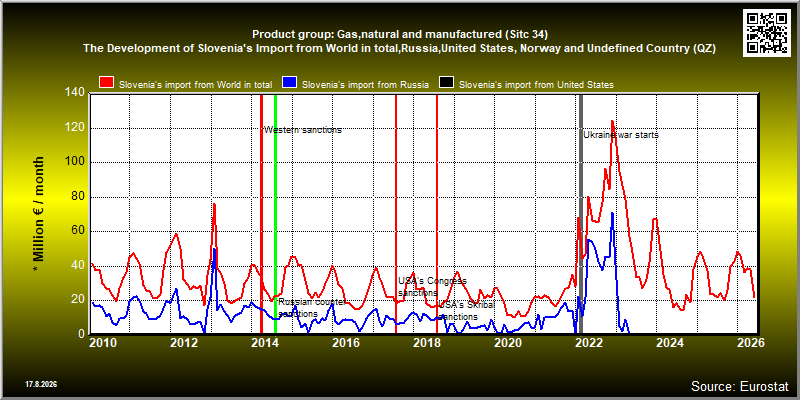Click the date stamp '17.8.2026'
Image resolution: width=800 pixels, height=400 pixels.
tap(41, 384)
